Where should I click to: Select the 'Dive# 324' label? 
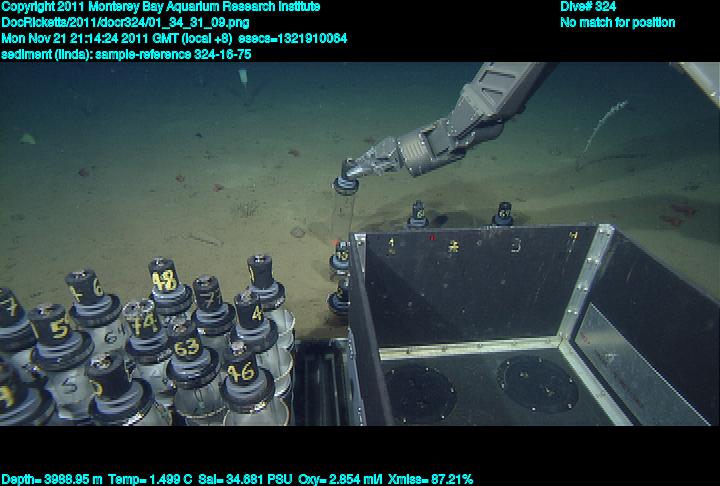click(588, 7)
